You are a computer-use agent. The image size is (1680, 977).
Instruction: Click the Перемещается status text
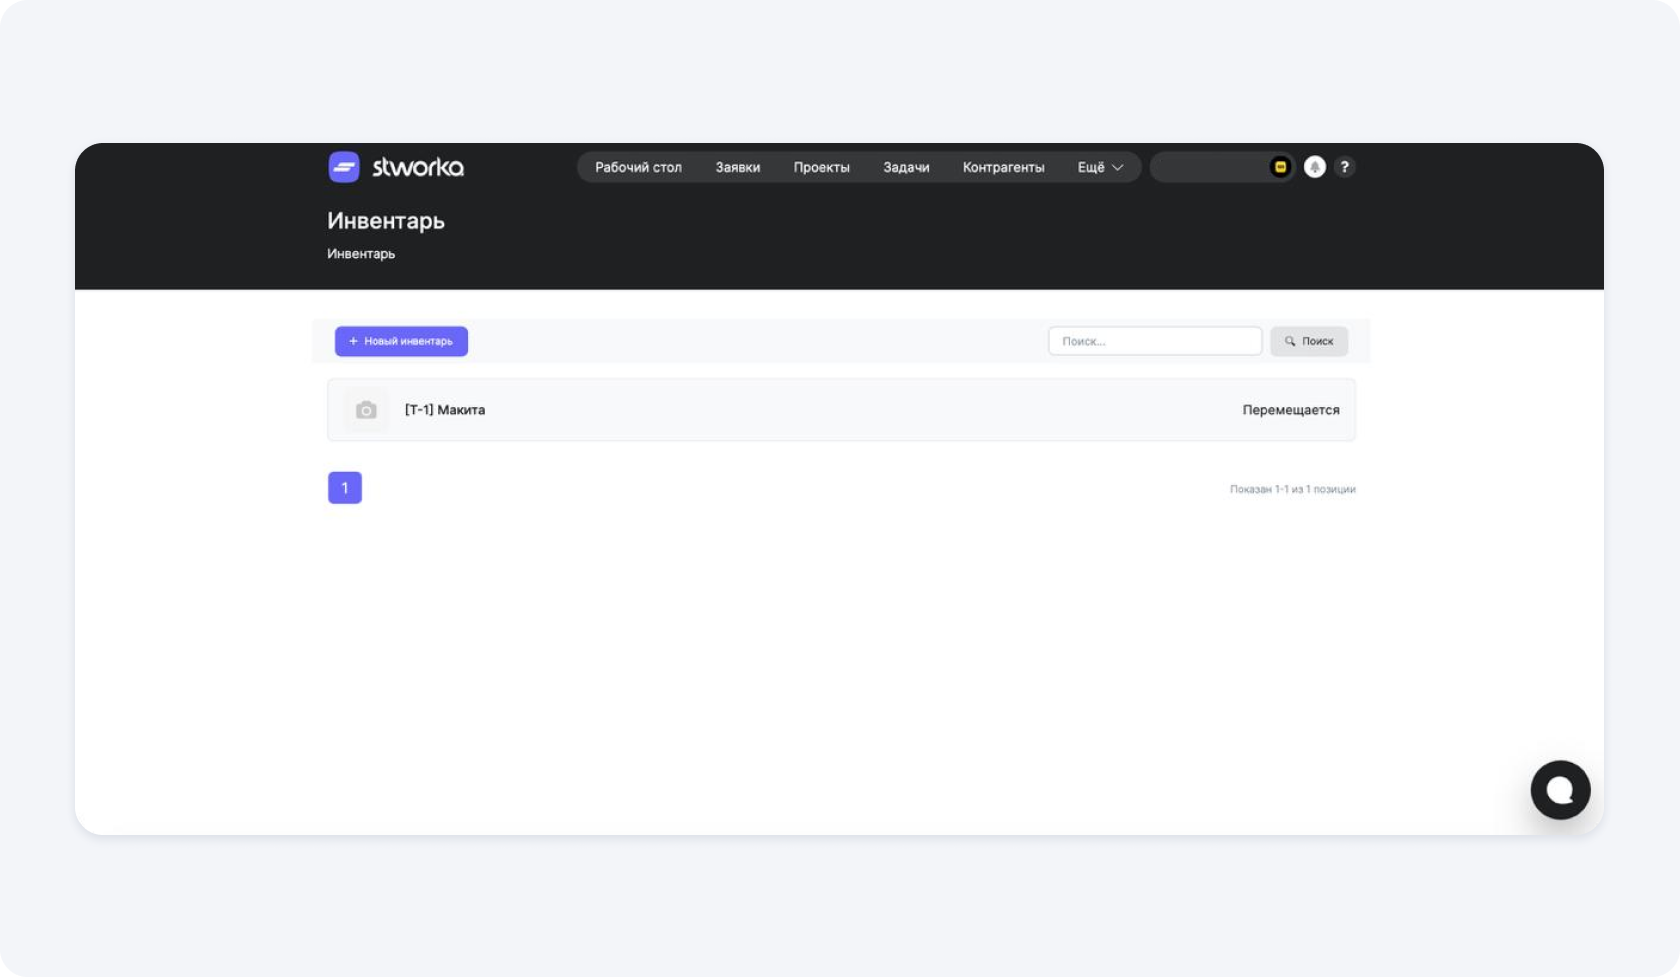tap(1291, 410)
